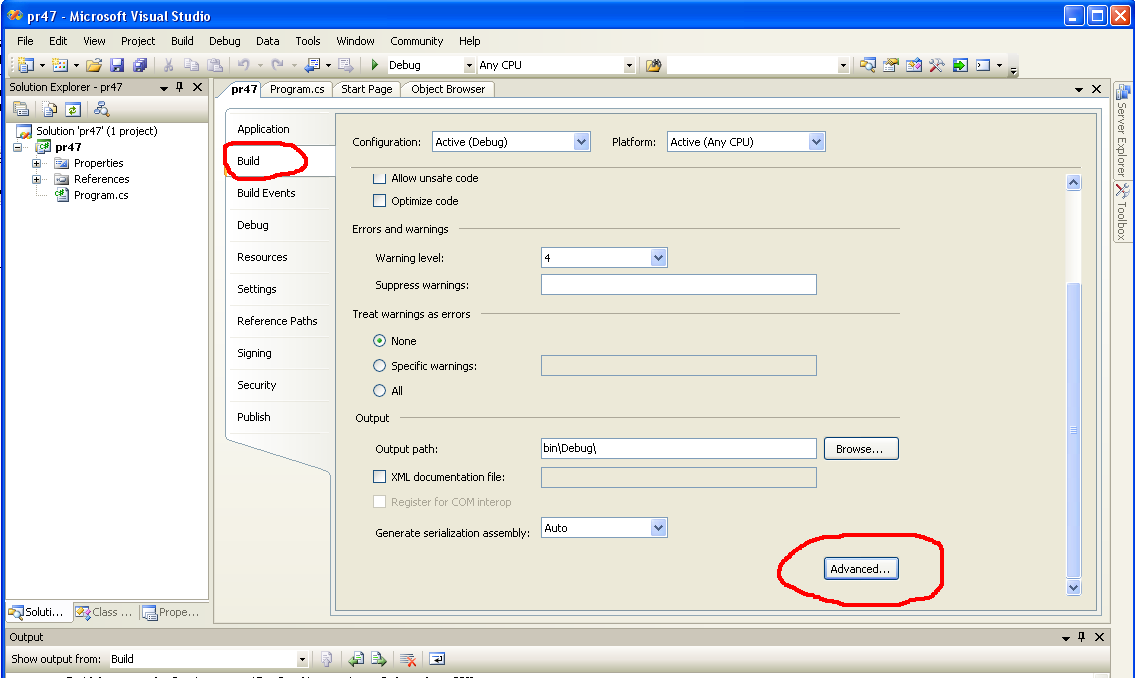
Task: Click Refresh icon in Solution Explorer
Action: pyautogui.click(x=73, y=110)
